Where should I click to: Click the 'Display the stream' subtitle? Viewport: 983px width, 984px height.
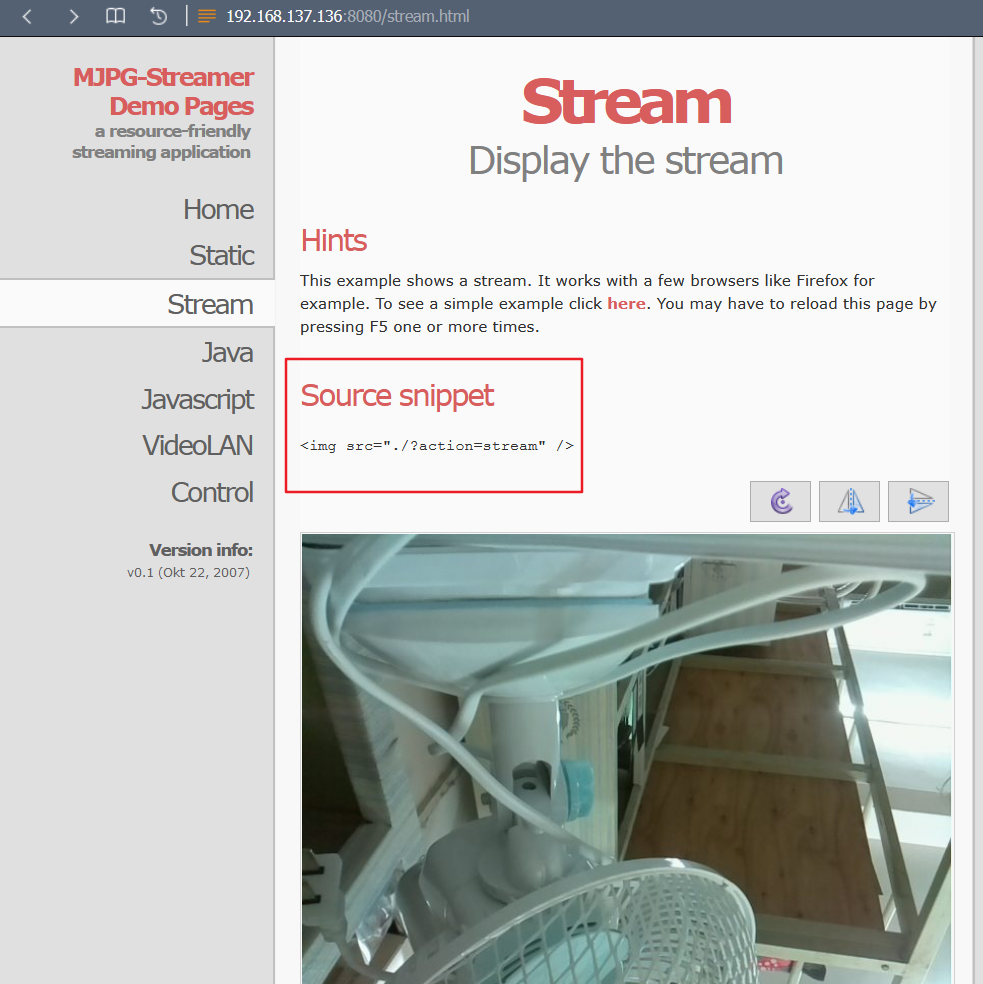click(626, 161)
